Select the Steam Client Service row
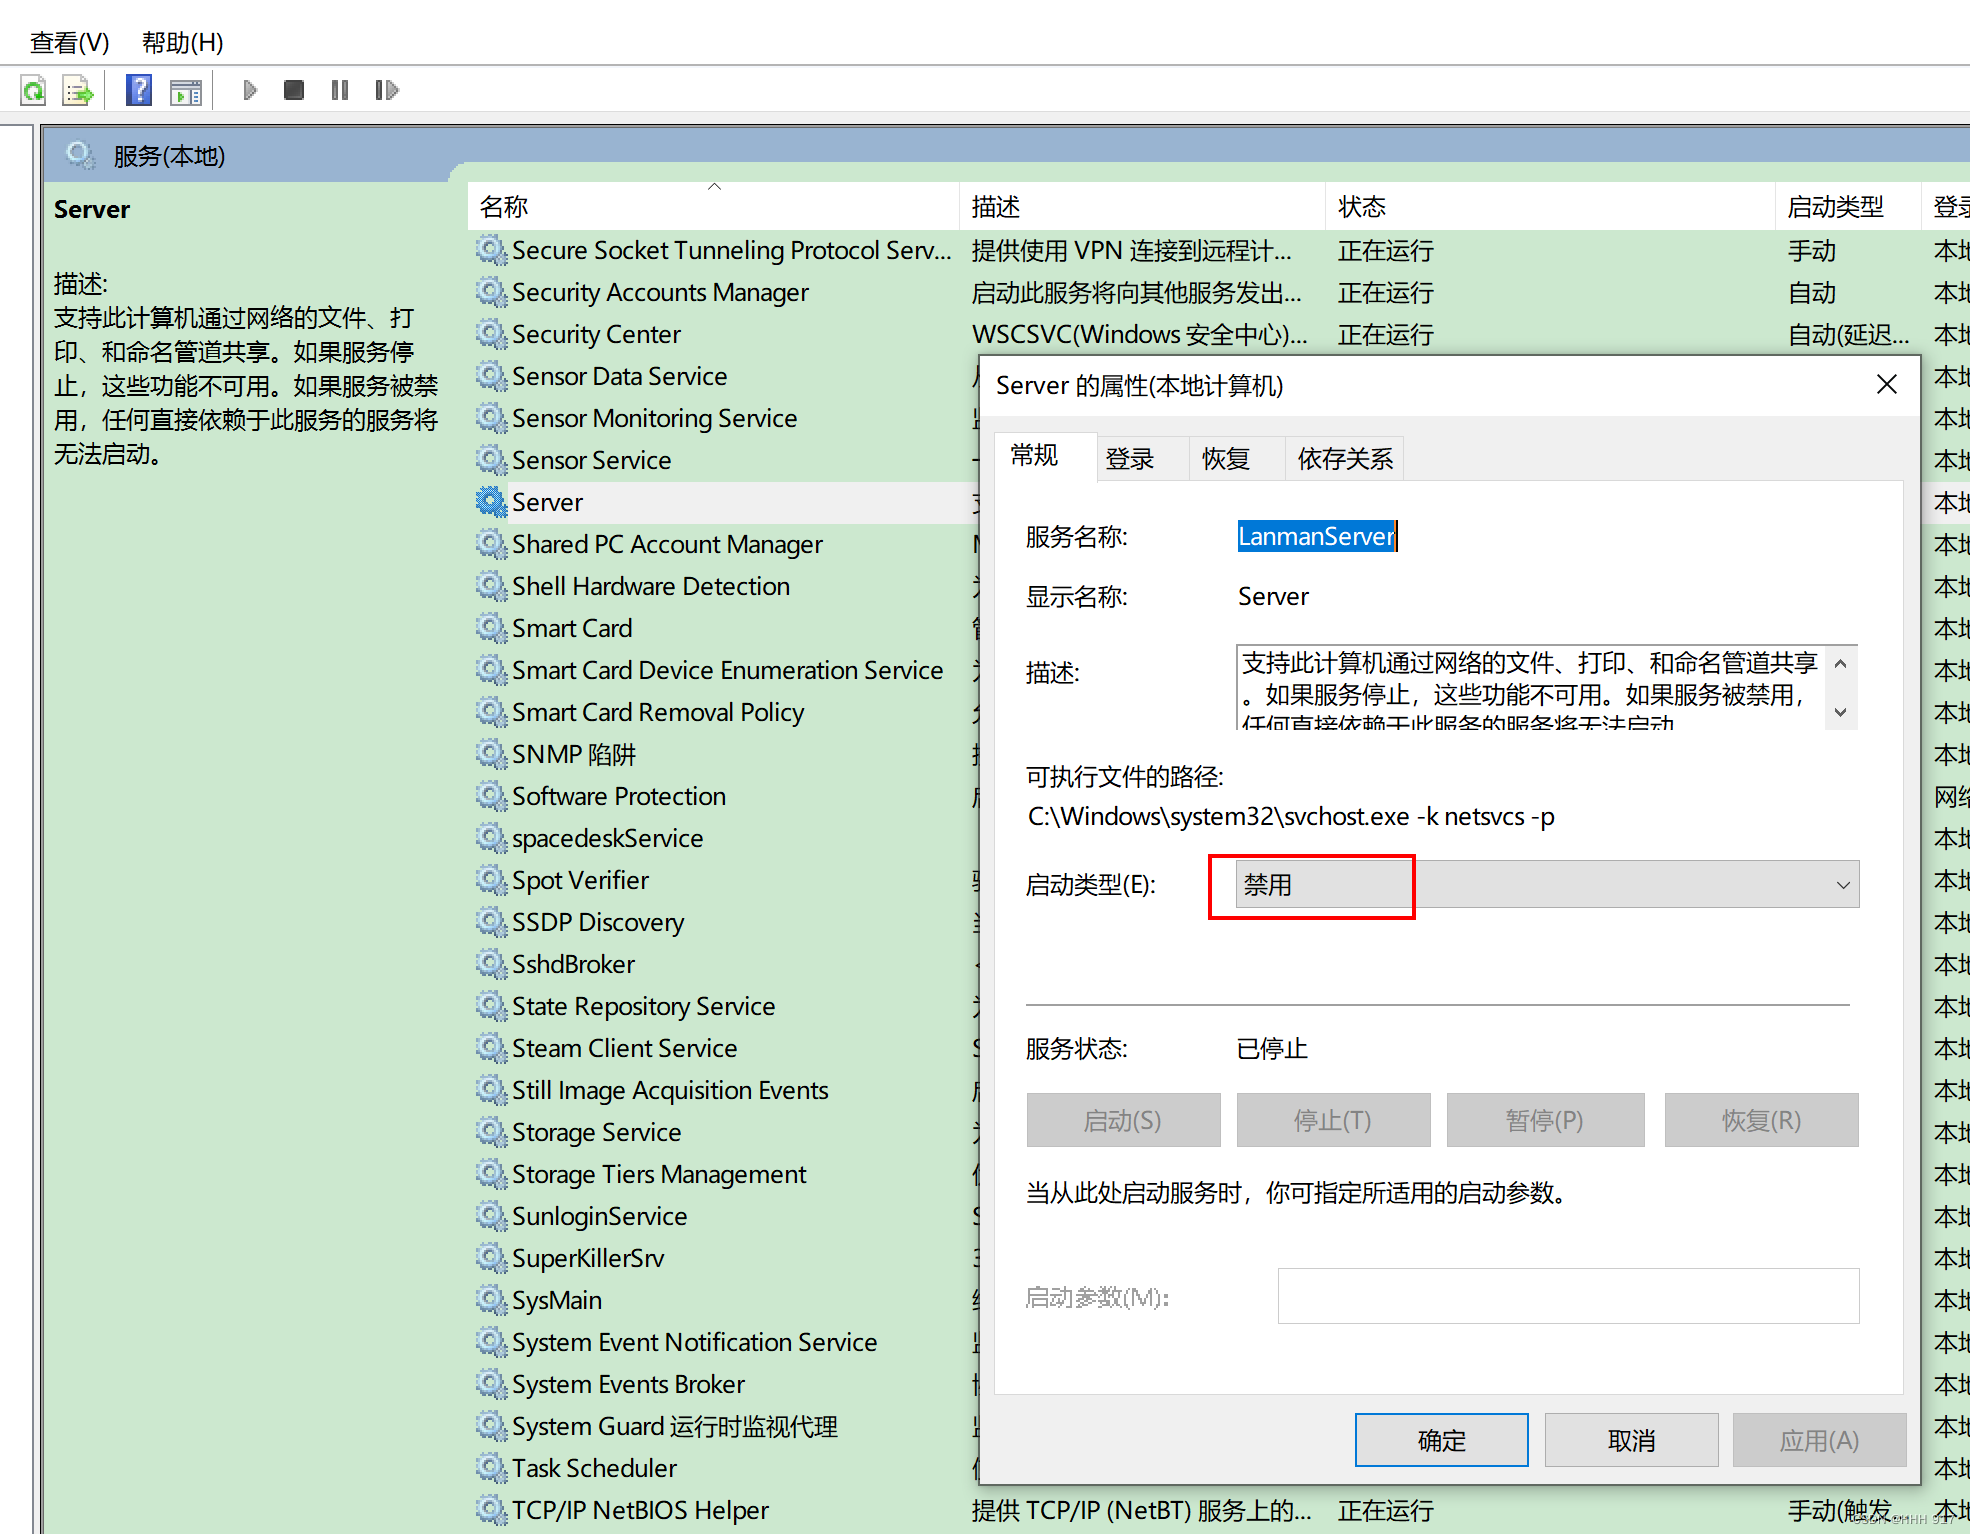The height and width of the screenshot is (1534, 1970). click(624, 1048)
